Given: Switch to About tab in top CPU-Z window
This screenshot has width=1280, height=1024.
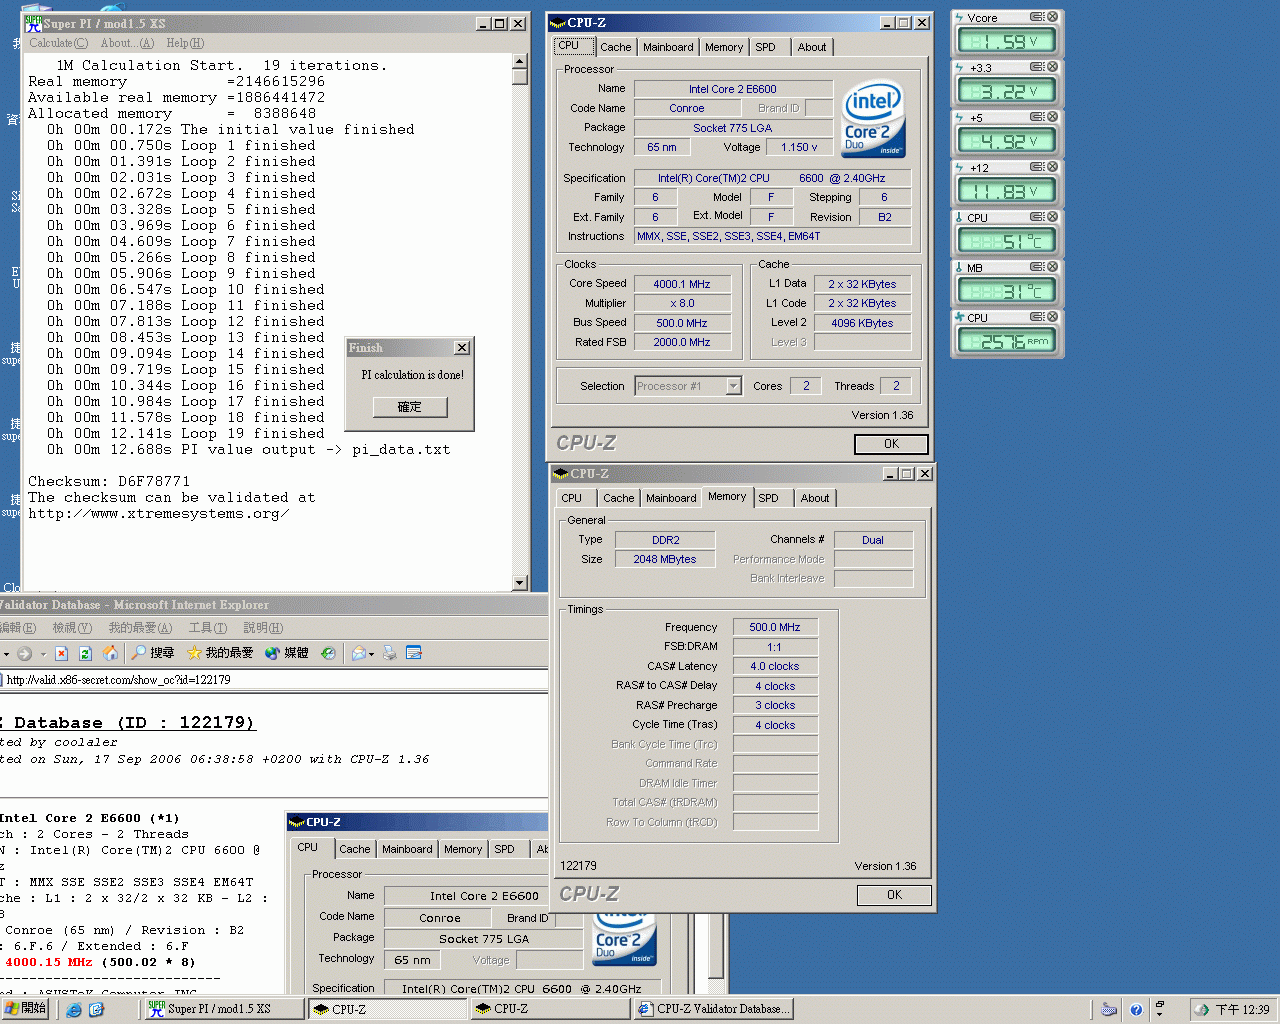Looking at the screenshot, I should click(812, 47).
